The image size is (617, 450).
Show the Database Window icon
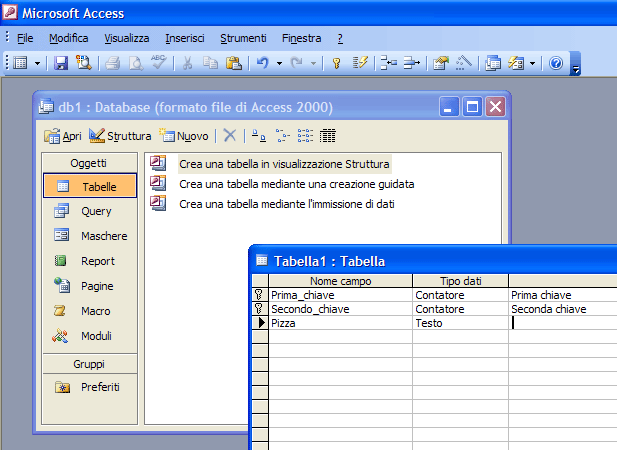tap(493, 63)
